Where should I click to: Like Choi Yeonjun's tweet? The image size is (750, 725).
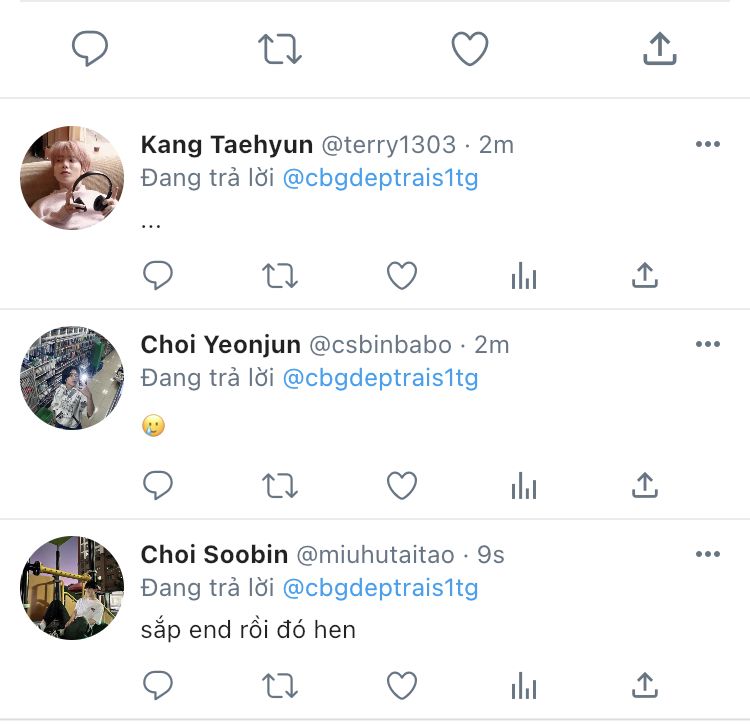tap(402, 485)
